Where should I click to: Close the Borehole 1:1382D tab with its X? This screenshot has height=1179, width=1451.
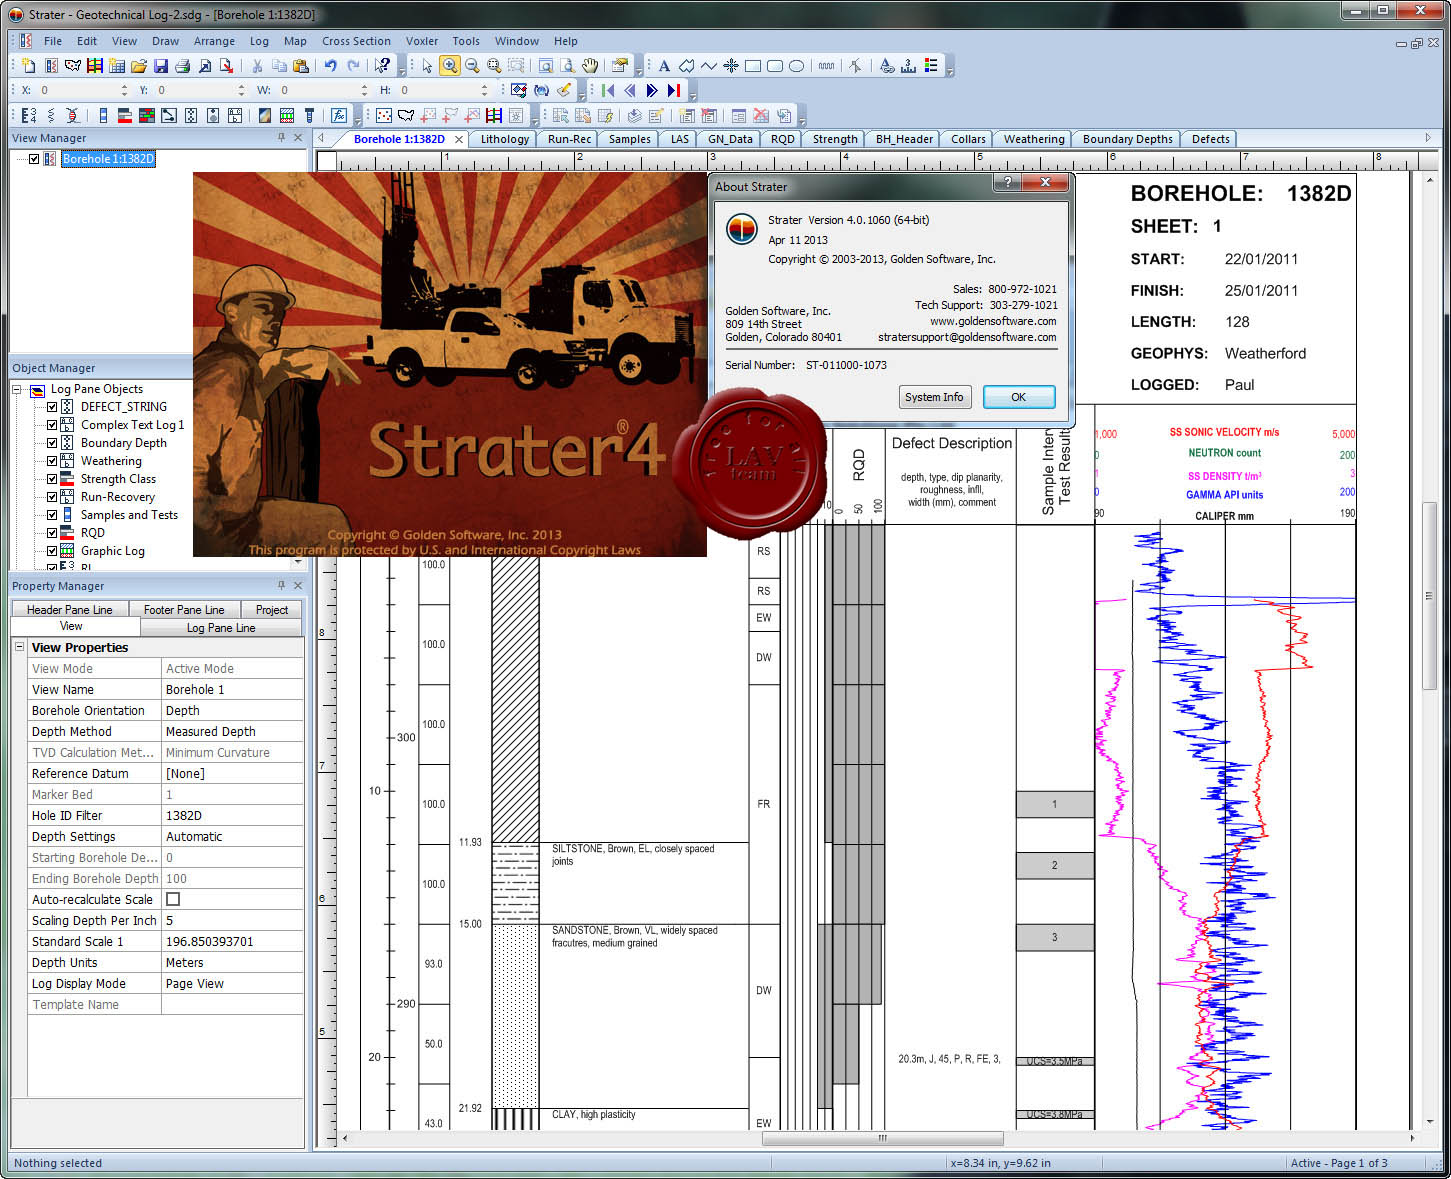point(459,140)
